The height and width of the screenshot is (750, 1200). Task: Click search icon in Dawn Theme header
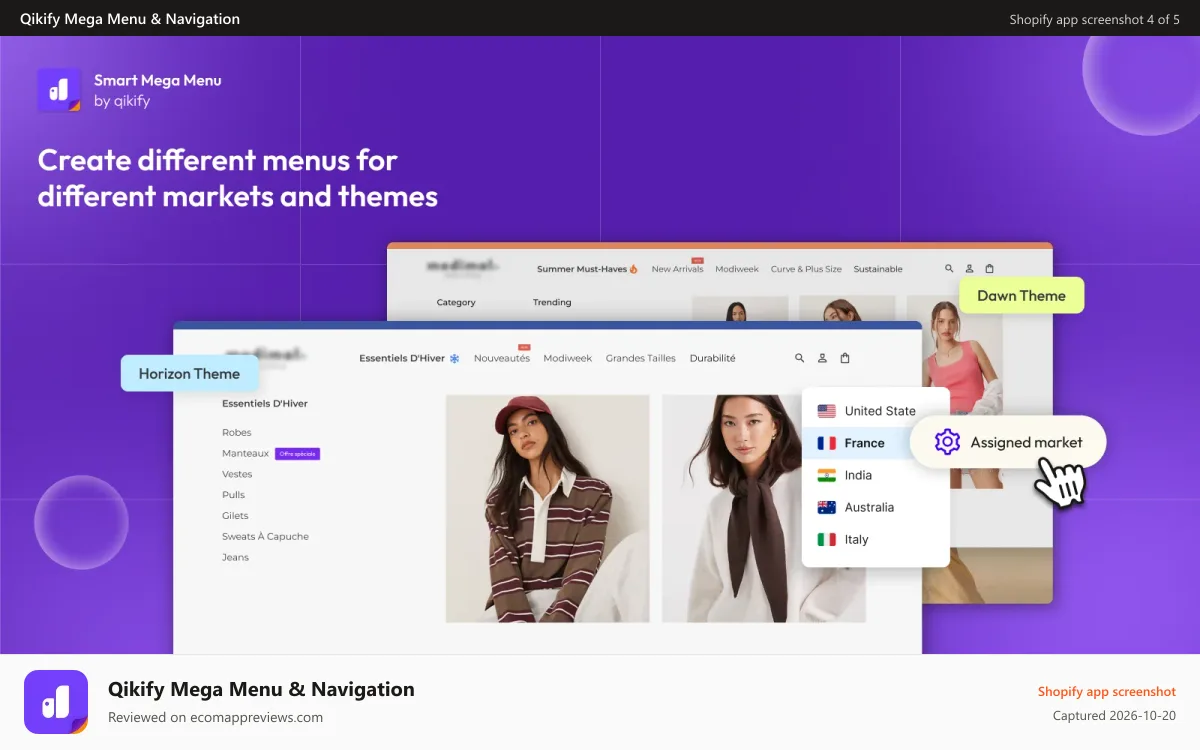click(949, 269)
